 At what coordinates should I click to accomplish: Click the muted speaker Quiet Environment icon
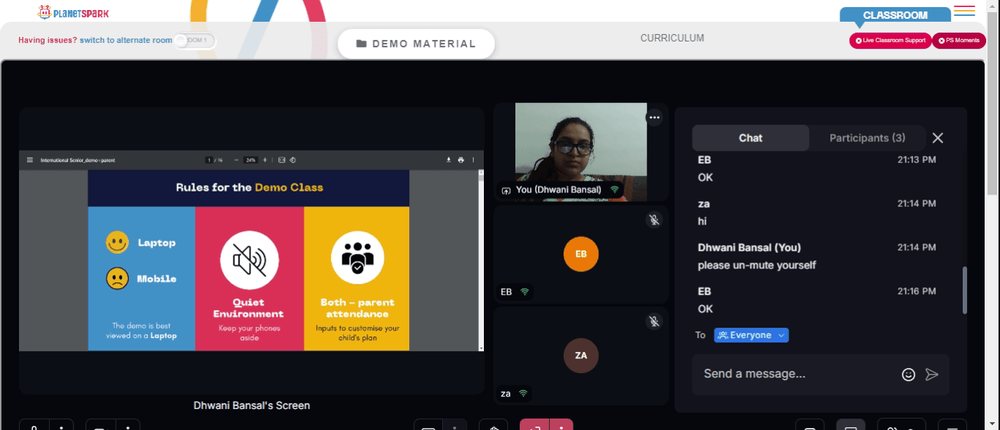point(249,258)
